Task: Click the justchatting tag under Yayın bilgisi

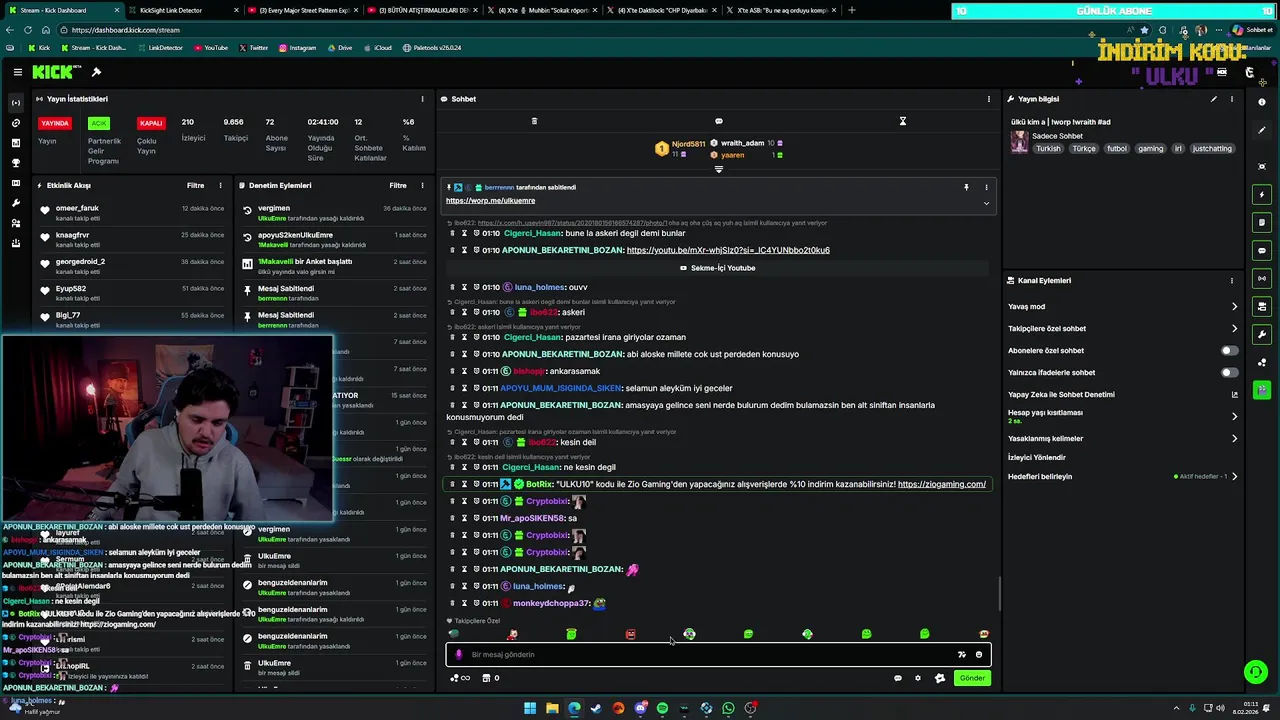Action: click(1212, 149)
